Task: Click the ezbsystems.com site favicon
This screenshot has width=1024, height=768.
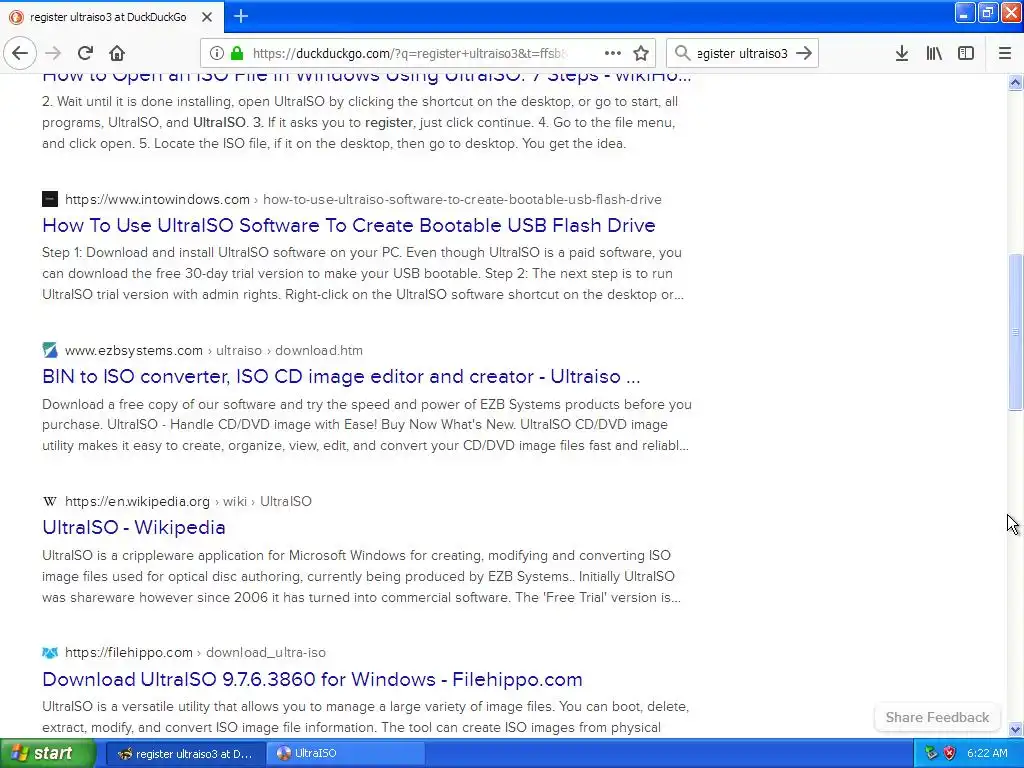Action: pos(50,350)
